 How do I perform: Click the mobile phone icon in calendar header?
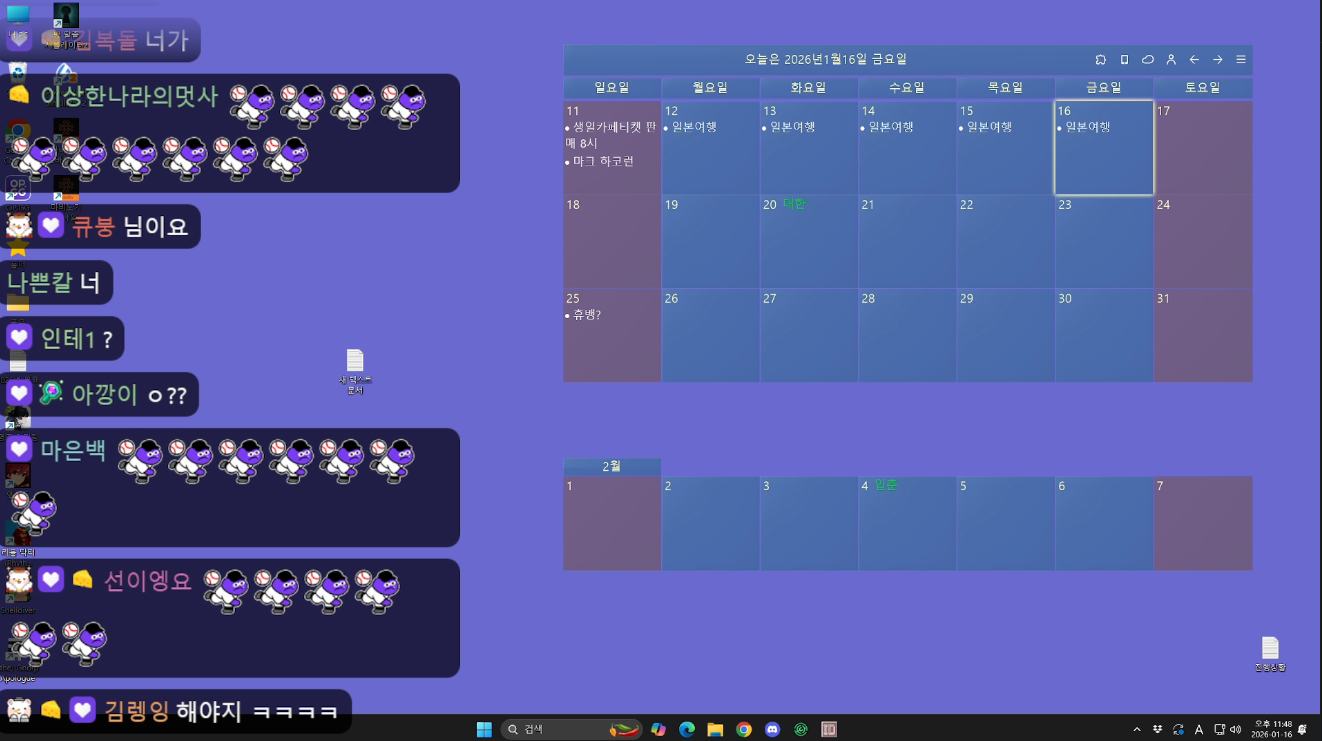[x=1124, y=60]
